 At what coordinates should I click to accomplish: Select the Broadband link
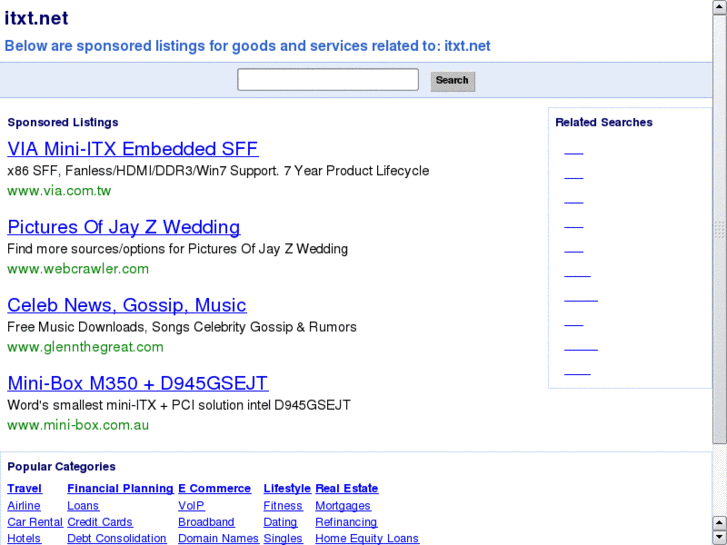206,522
